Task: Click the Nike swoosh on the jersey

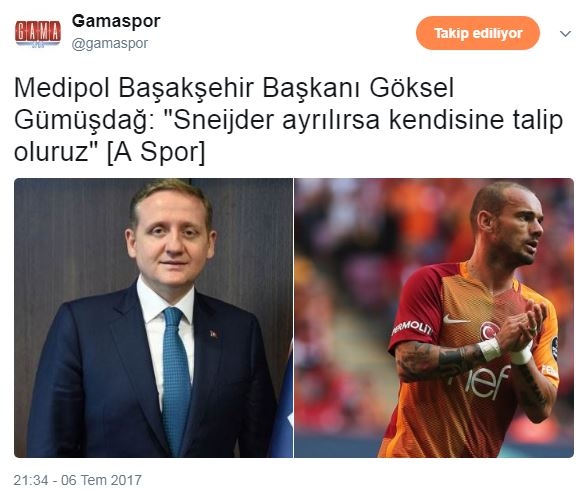Action: point(456,319)
